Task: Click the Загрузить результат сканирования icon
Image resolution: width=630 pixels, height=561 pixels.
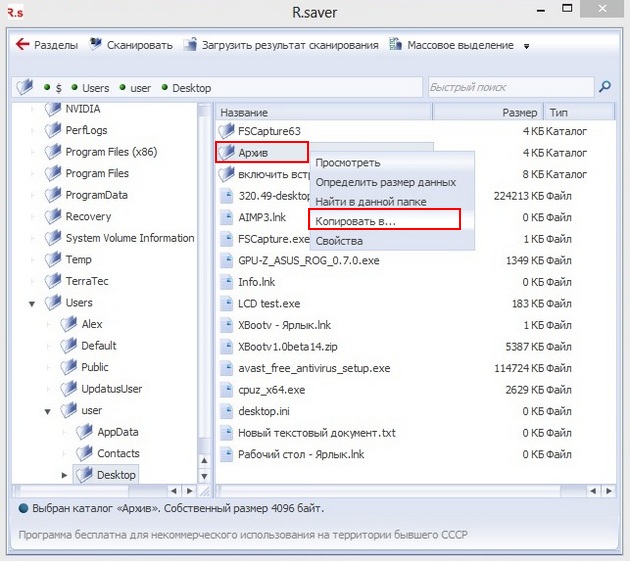Action: point(190,44)
